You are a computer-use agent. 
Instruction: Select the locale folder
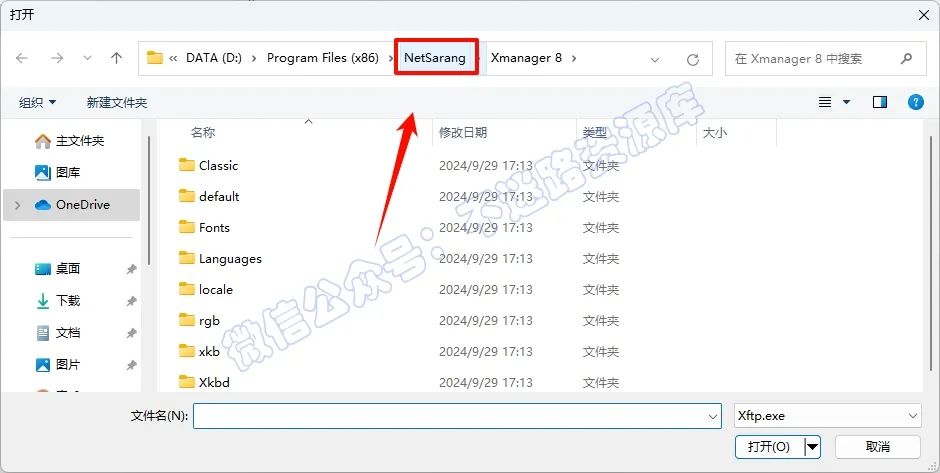point(216,290)
